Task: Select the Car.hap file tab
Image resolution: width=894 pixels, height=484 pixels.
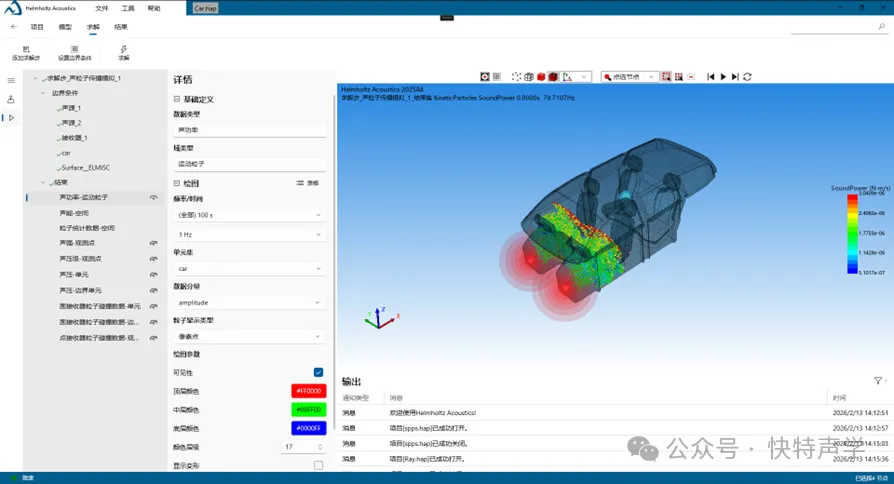Action: click(205, 8)
